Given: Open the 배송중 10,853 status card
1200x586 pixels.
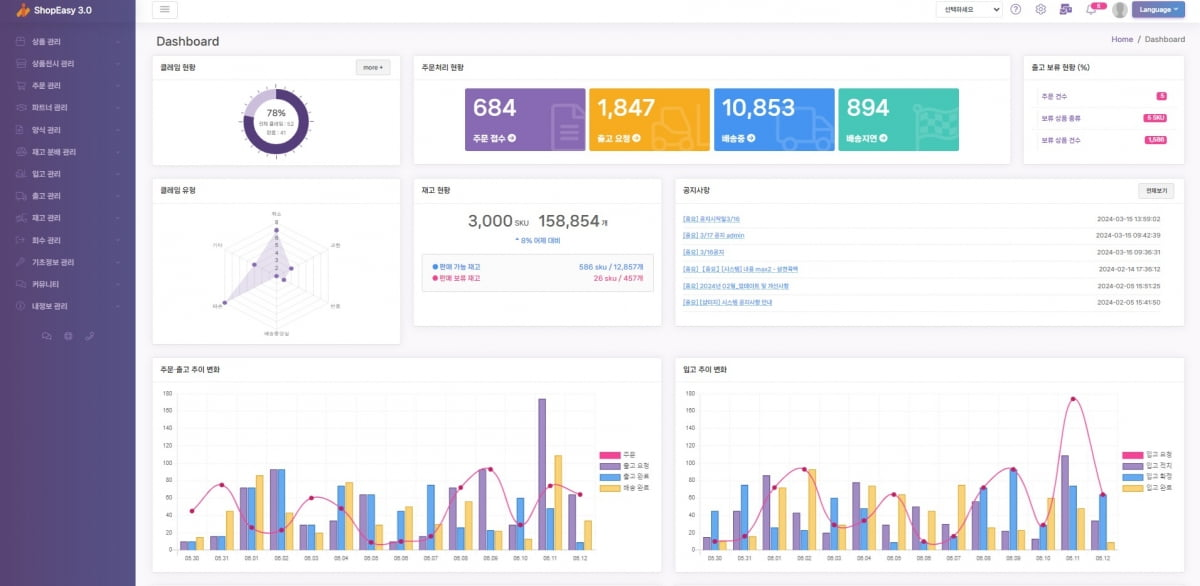Looking at the screenshot, I should (x=774, y=120).
